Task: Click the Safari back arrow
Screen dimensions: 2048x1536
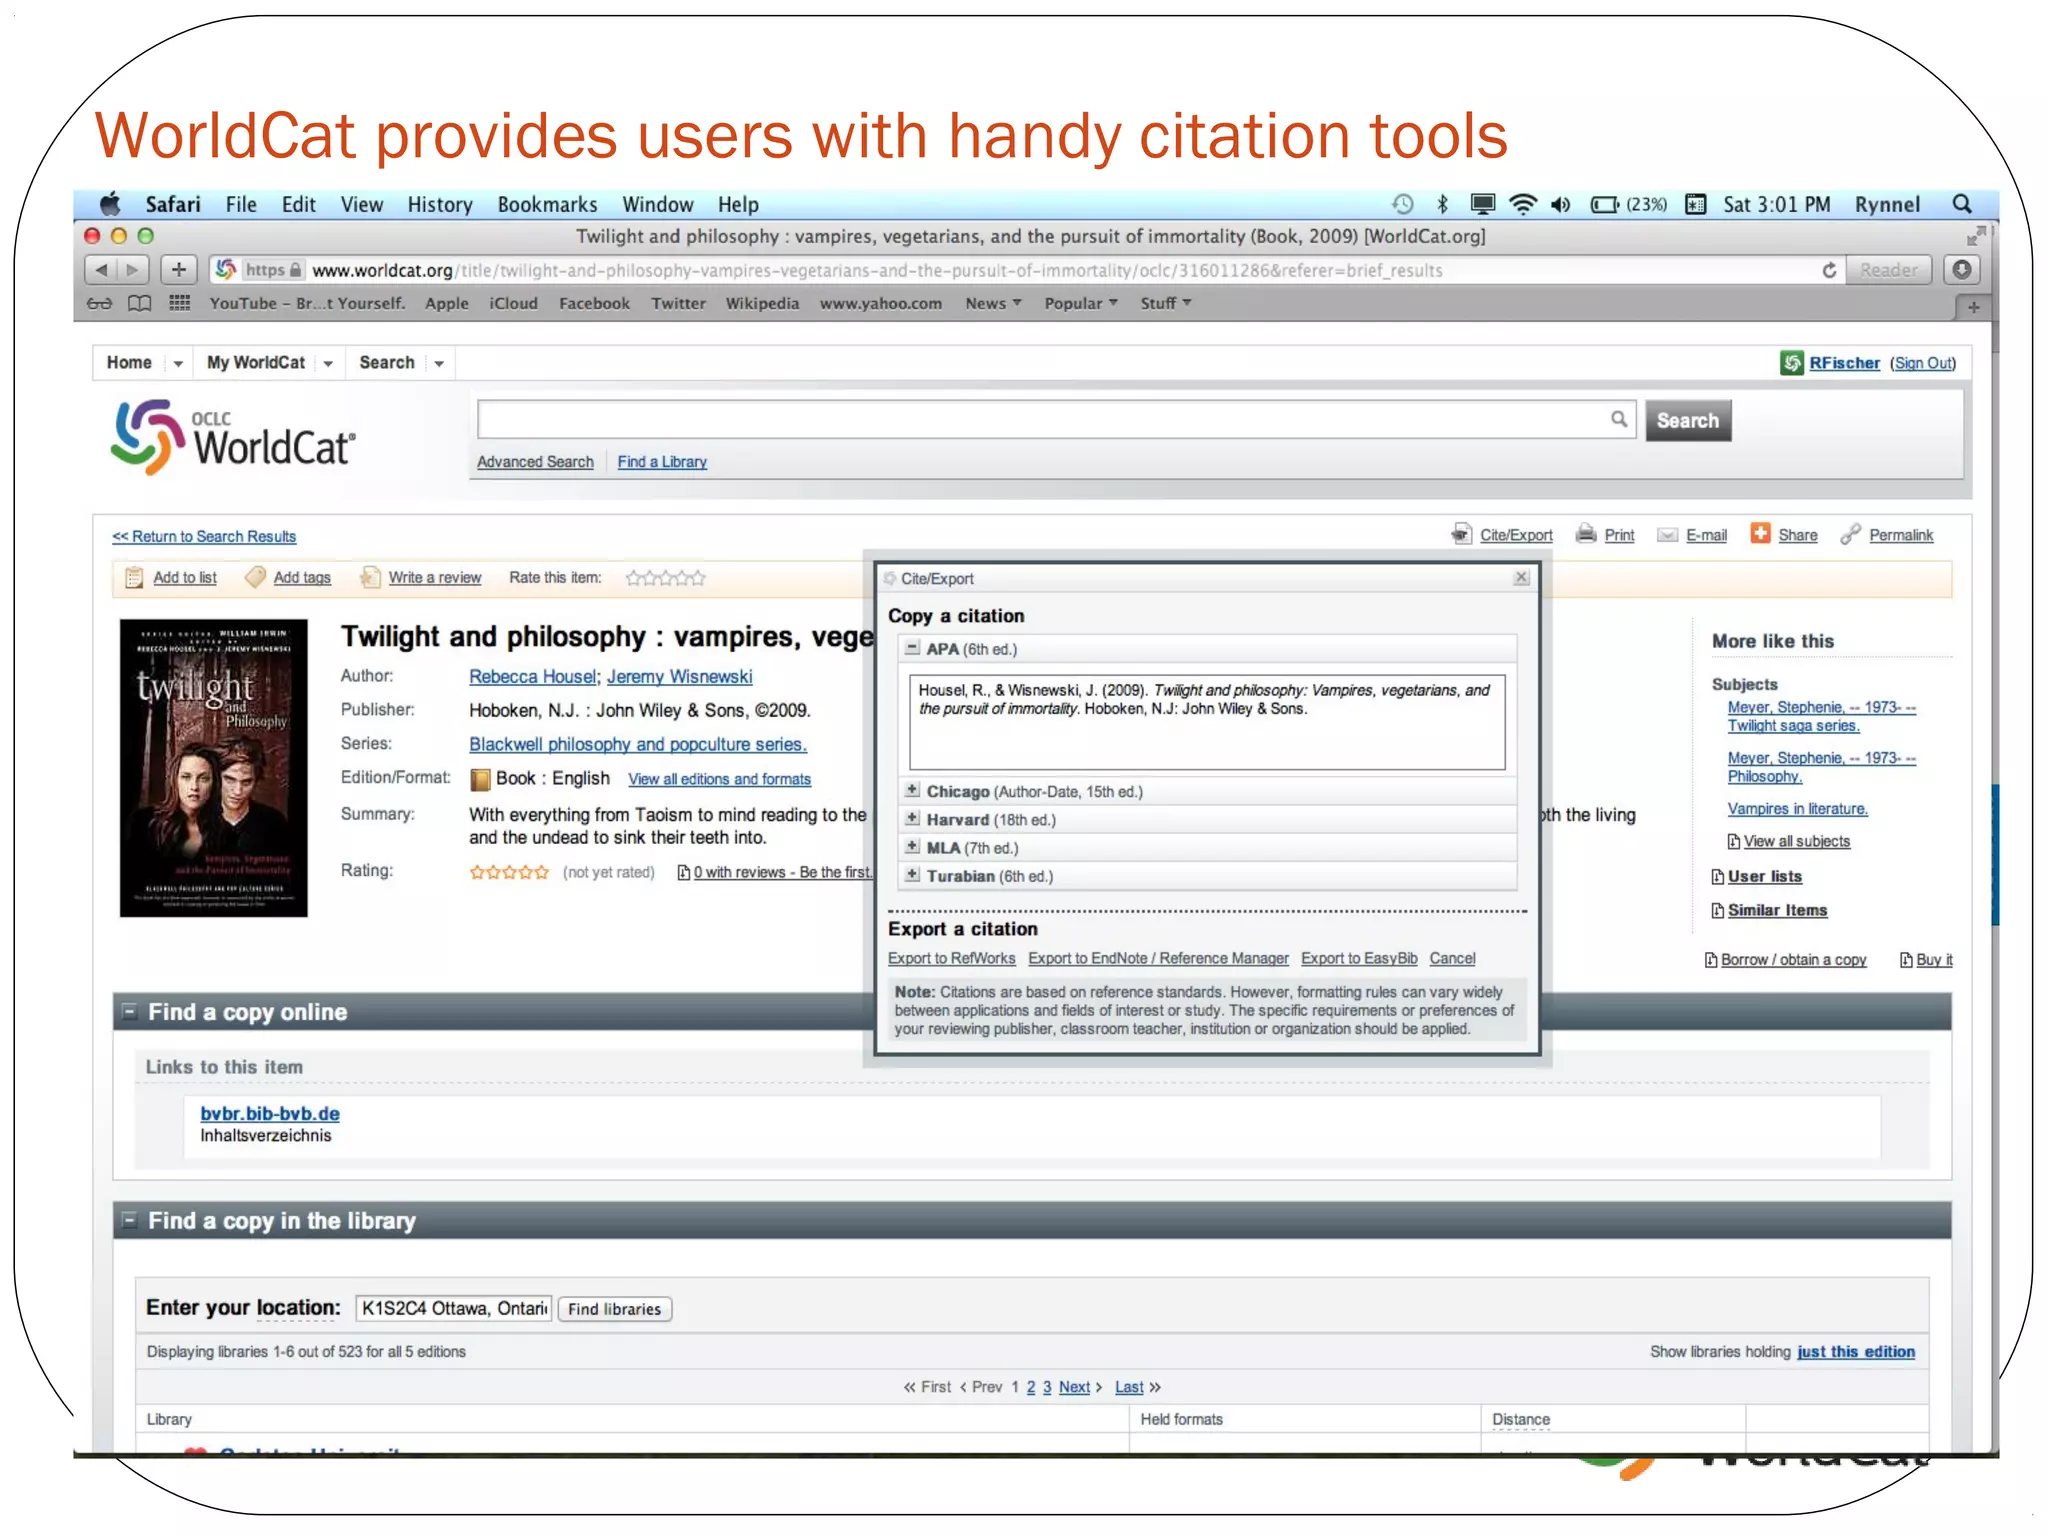Action: click(102, 269)
